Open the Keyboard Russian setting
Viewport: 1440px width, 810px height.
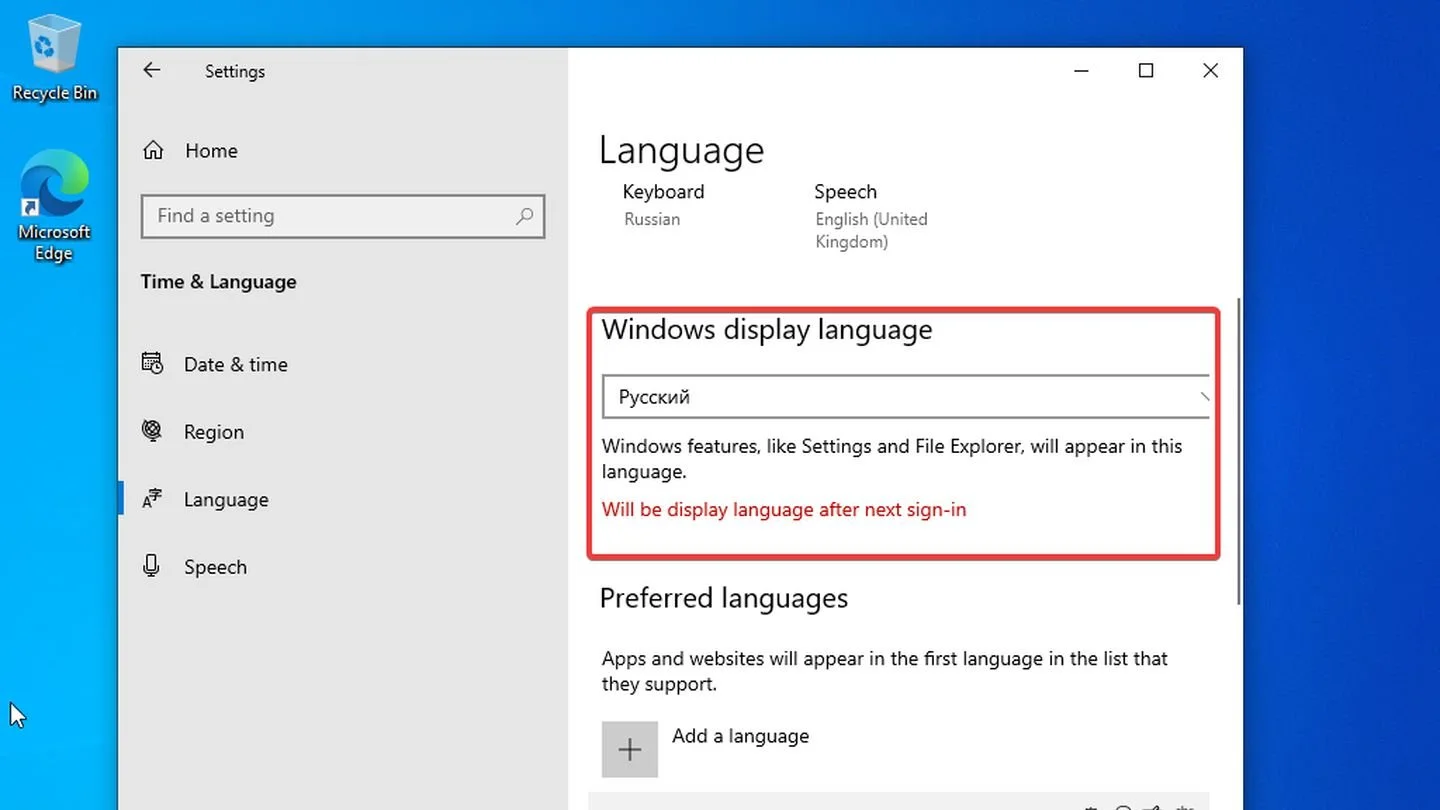663,204
